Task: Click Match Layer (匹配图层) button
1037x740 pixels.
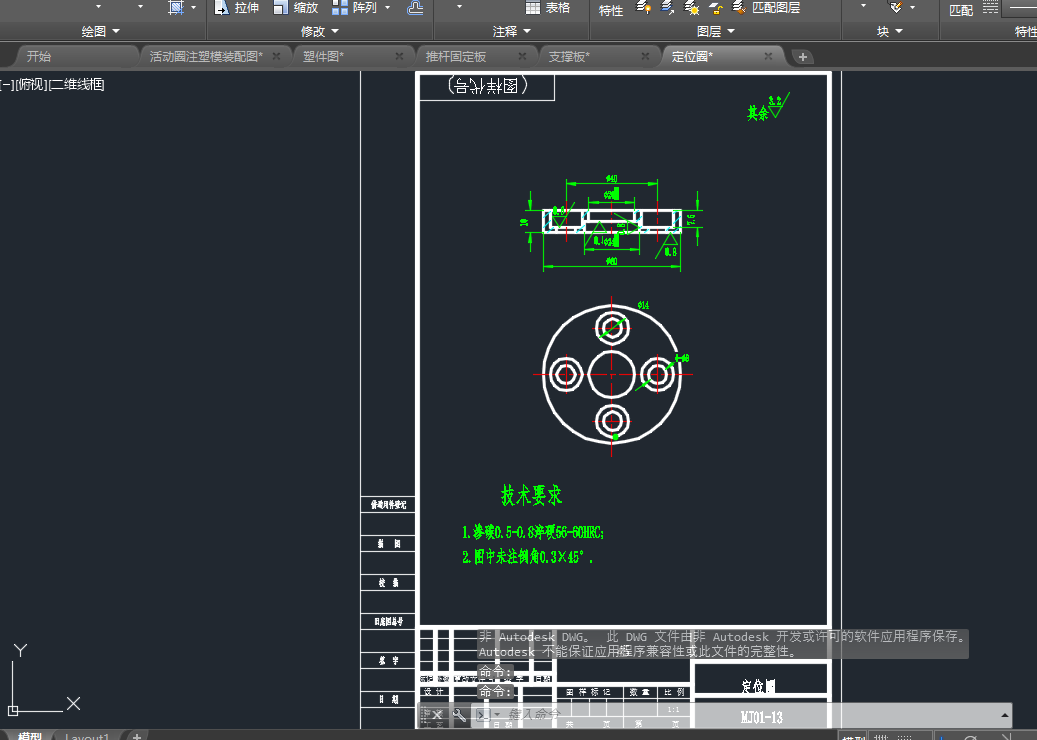Action: click(x=767, y=7)
